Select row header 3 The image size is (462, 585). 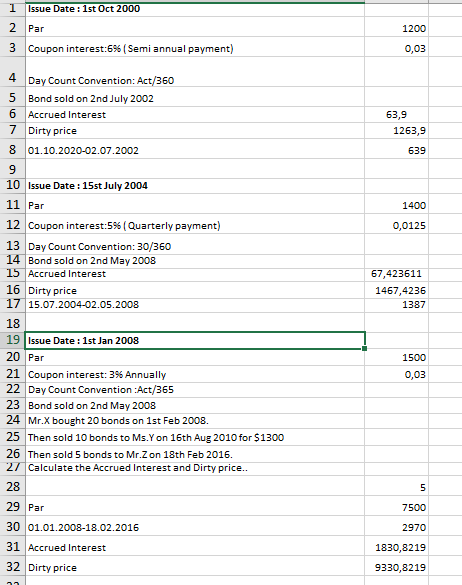click(x=13, y=47)
